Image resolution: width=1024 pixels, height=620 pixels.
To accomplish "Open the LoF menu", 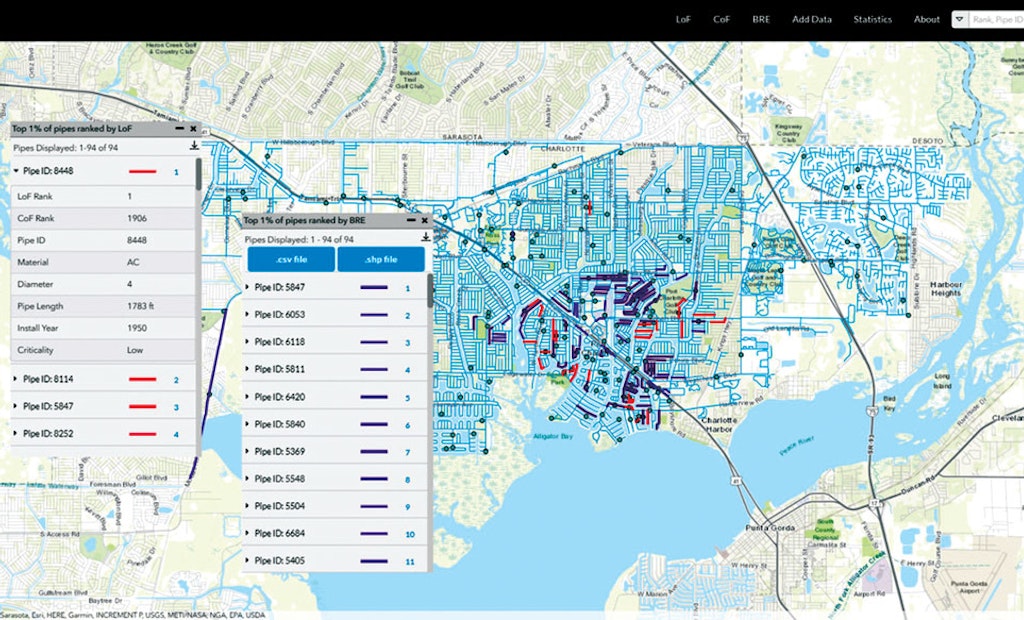I will click(683, 20).
